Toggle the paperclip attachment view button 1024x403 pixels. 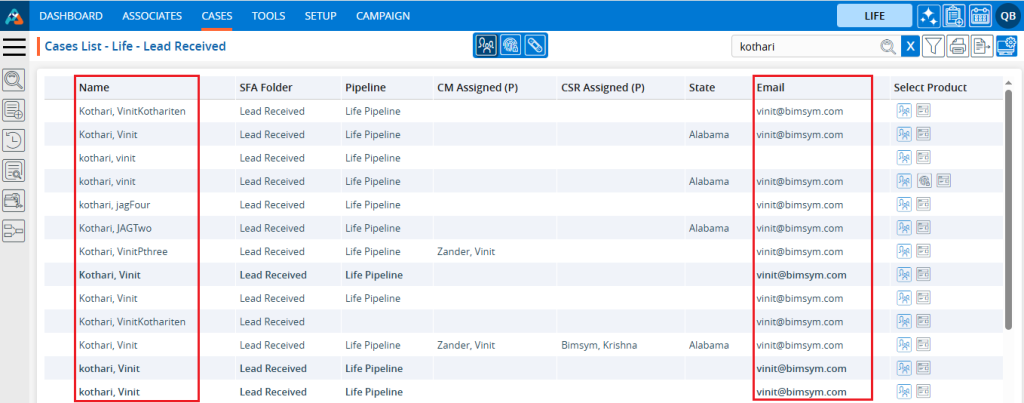point(536,46)
